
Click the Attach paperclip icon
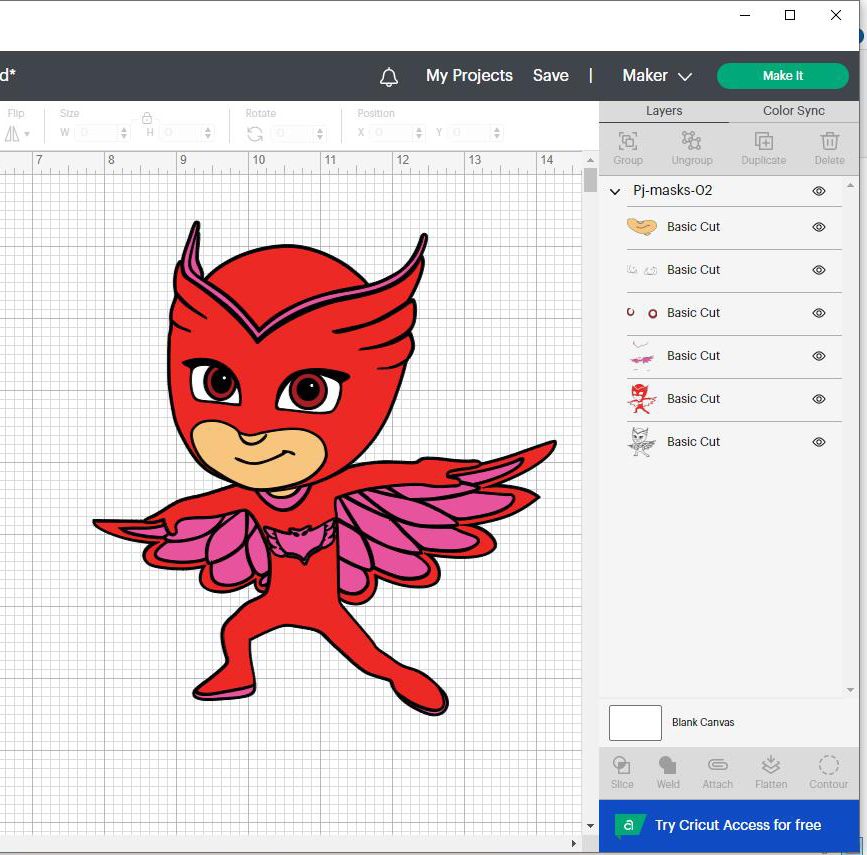(x=718, y=765)
